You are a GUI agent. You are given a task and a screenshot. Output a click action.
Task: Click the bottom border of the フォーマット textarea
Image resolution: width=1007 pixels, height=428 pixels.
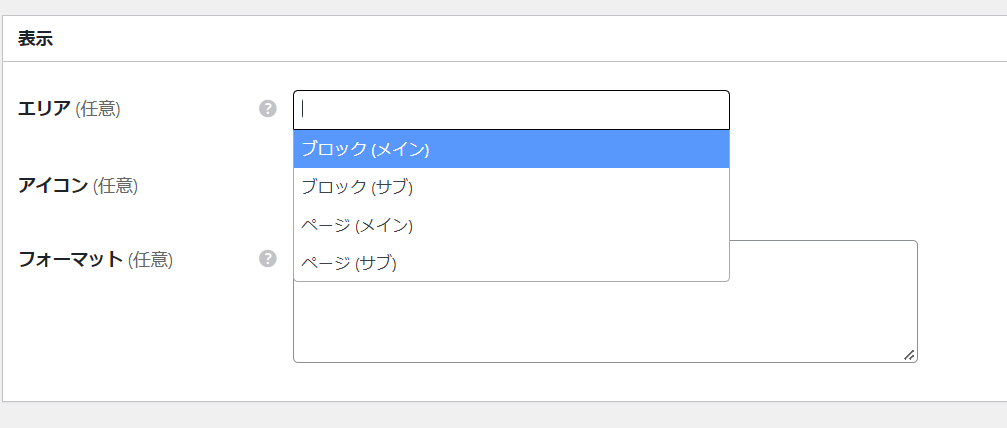coord(605,362)
